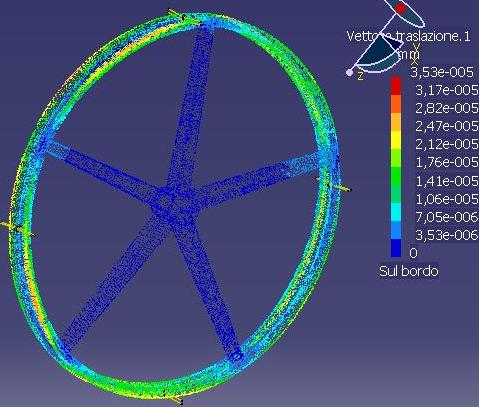The height and width of the screenshot is (407, 479).
Task: Select the left restraint symbol on rim
Action: 17,229
